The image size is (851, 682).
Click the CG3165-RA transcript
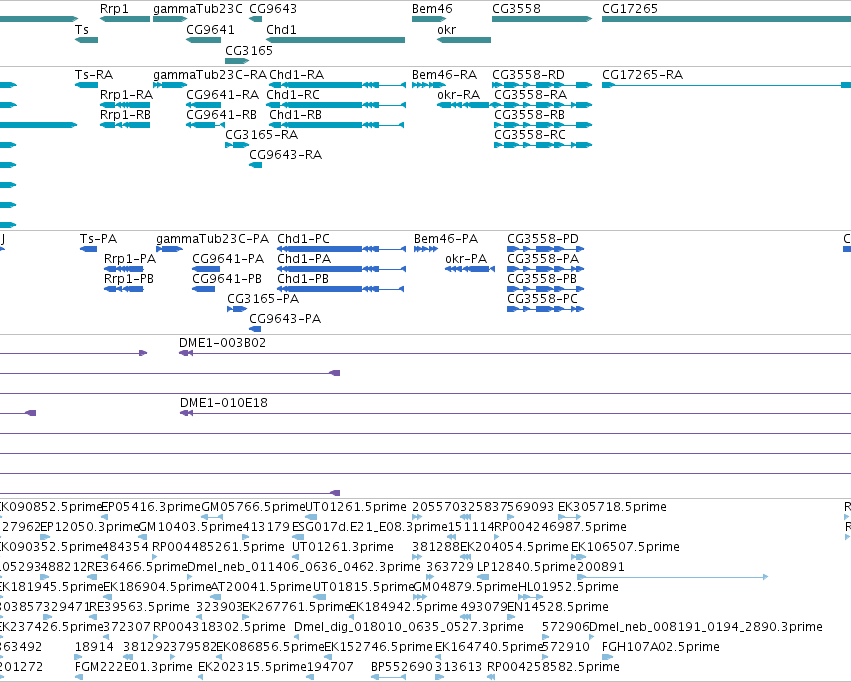coord(237,145)
